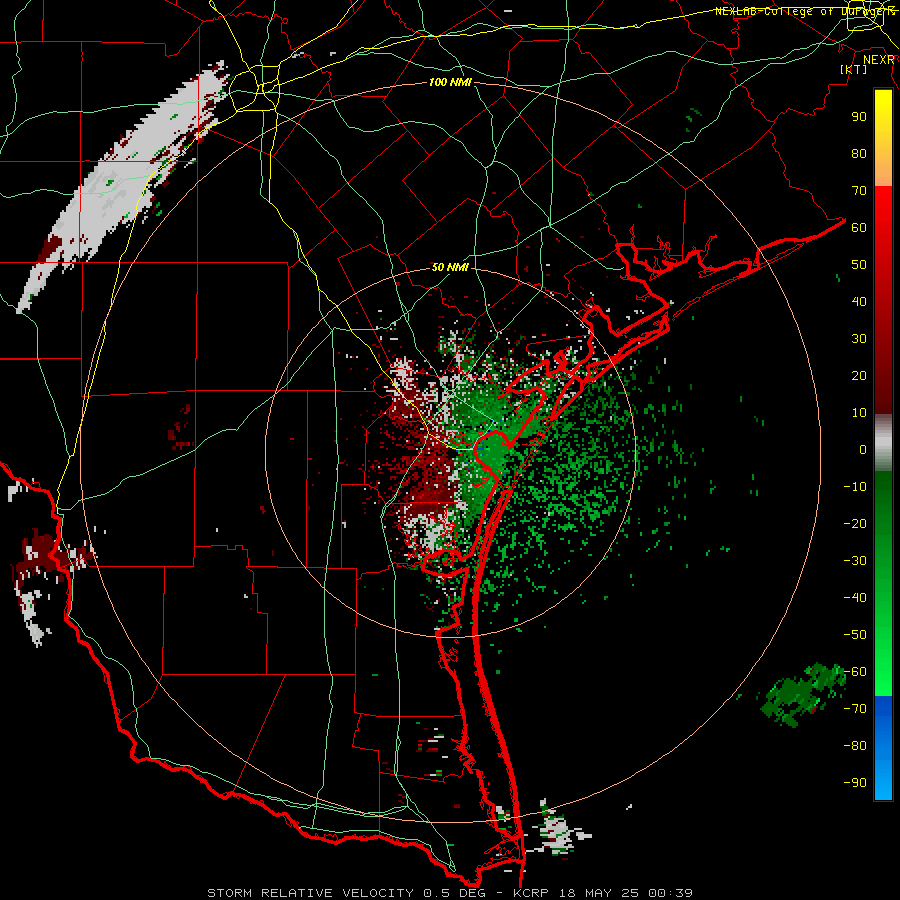The width and height of the screenshot is (900, 900).
Task: Click the 70 value on velocity scale
Action: click(859, 191)
